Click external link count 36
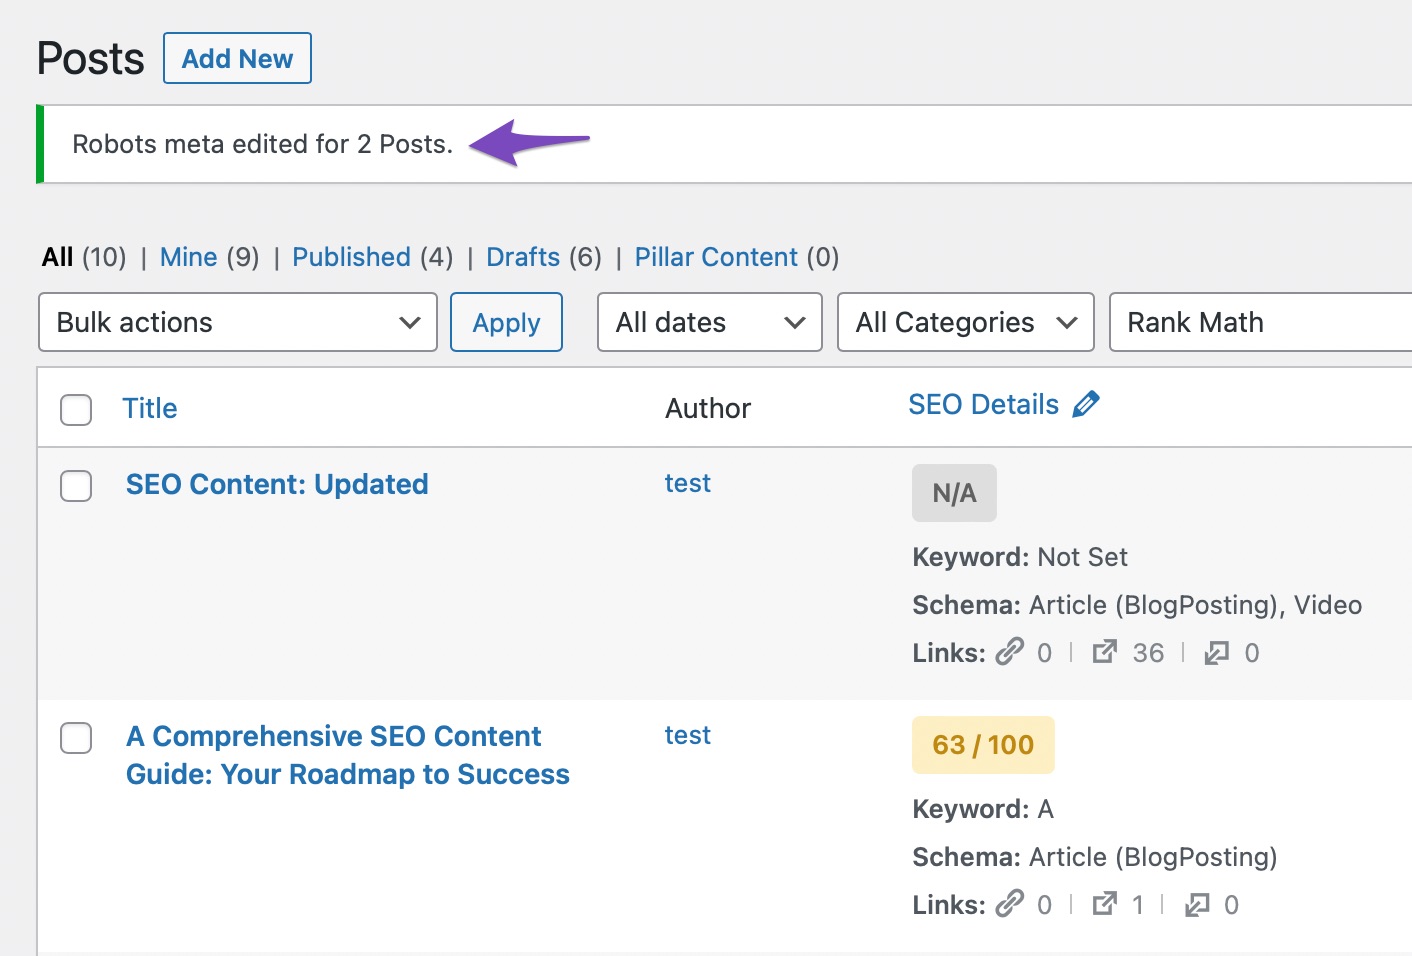 (1148, 653)
